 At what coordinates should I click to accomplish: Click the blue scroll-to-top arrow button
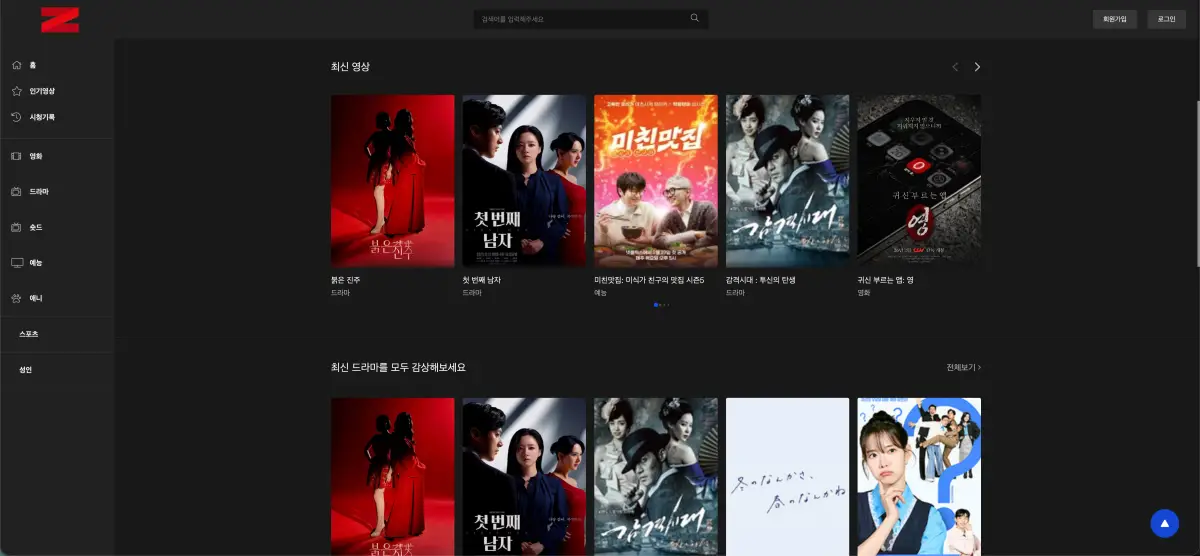pyautogui.click(x=1164, y=523)
